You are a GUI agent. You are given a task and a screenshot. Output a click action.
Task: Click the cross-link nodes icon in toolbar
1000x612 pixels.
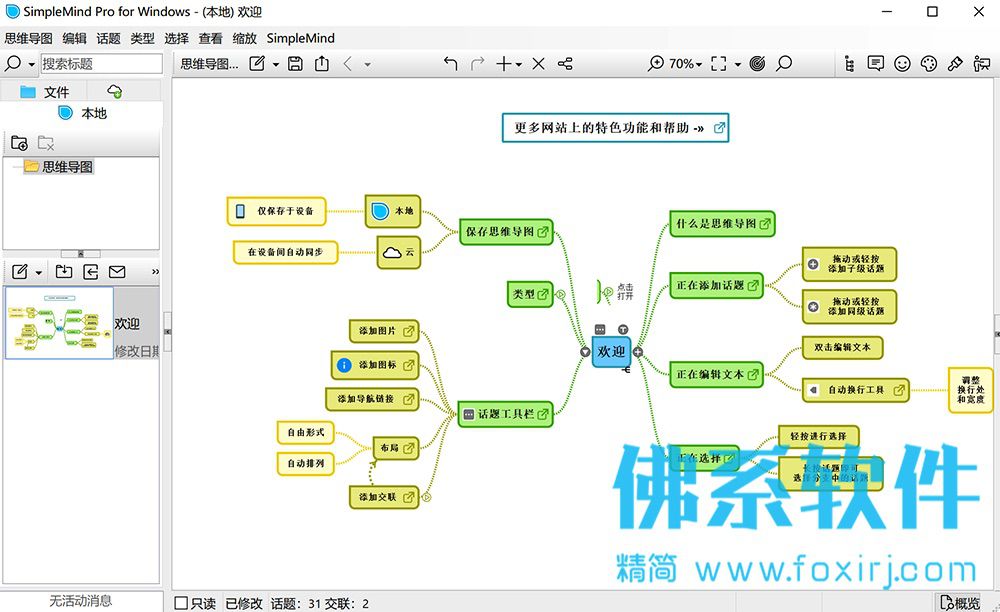click(x=565, y=63)
